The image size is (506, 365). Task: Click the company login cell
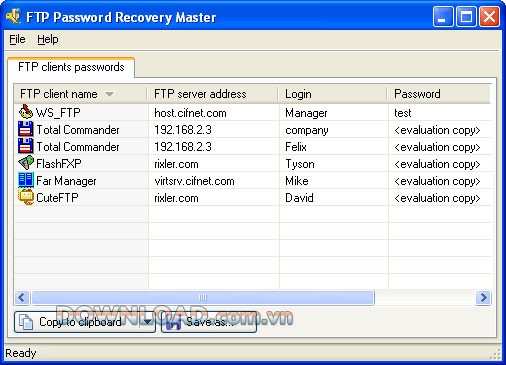click(x=307, y=130)
